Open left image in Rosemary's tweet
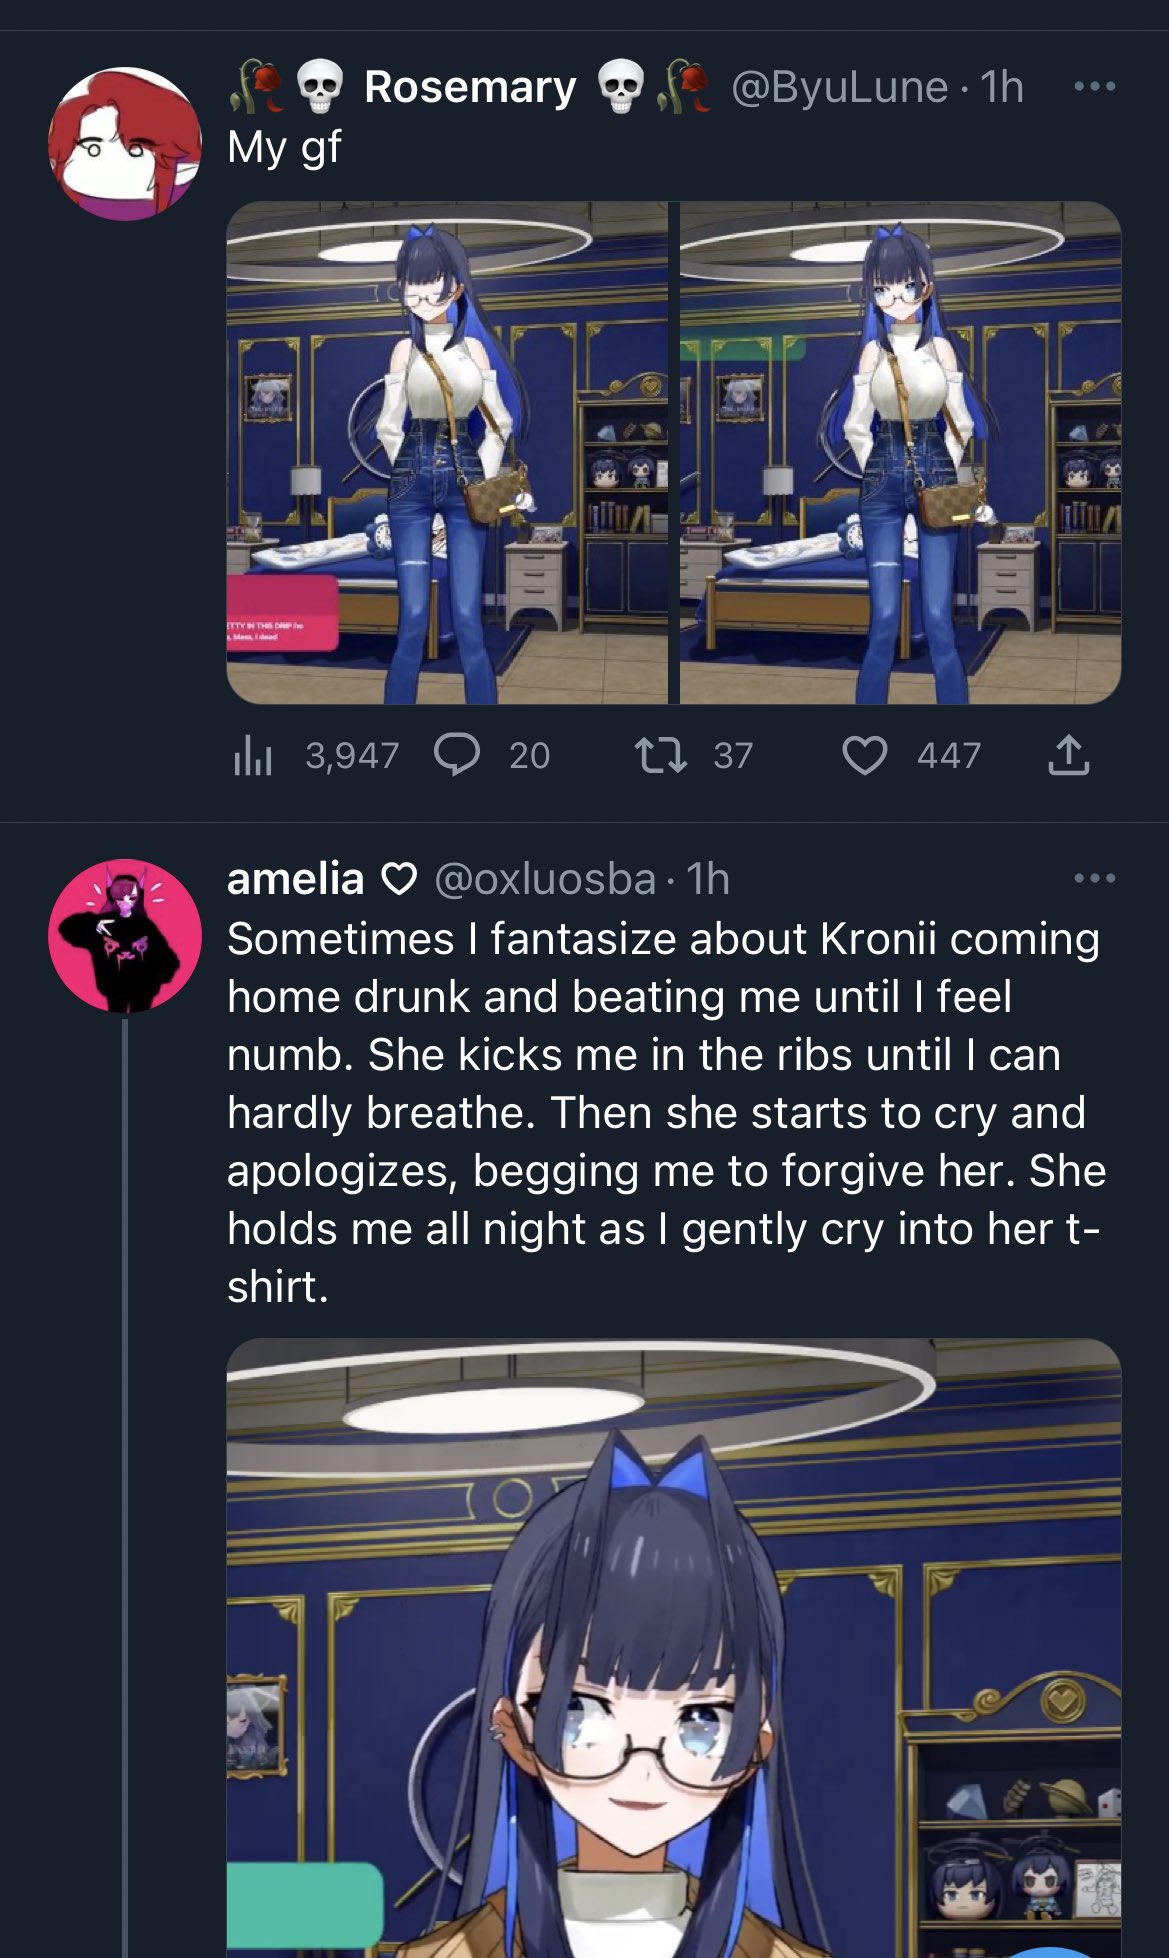 point(447,453)
